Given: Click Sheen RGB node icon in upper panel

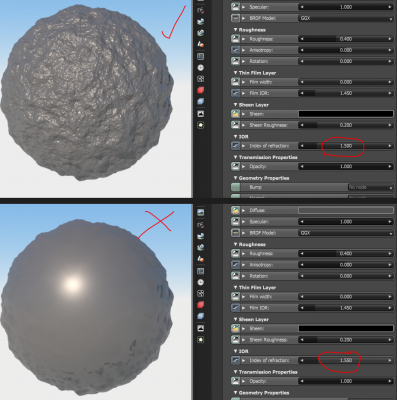Looking at the screenshot, I should (x=235, y=114).
